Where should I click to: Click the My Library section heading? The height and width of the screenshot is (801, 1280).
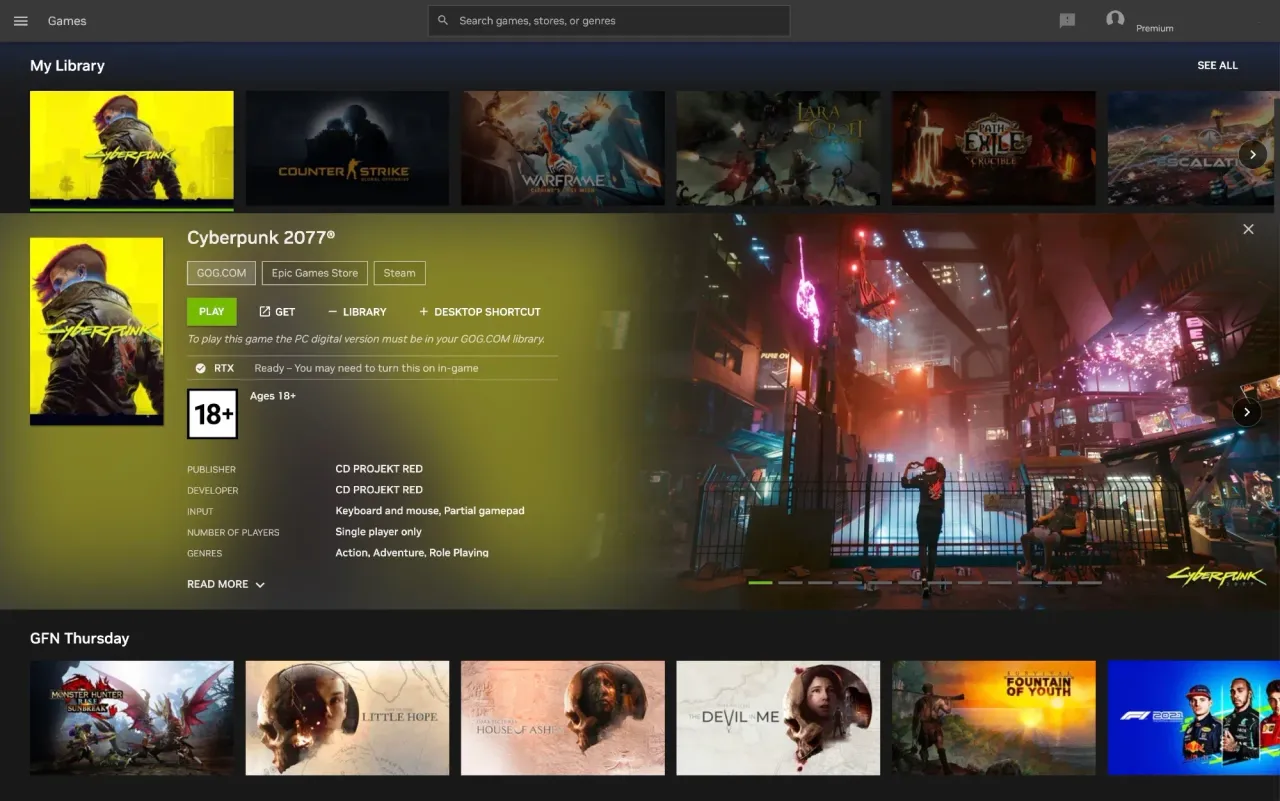(67, 65)
